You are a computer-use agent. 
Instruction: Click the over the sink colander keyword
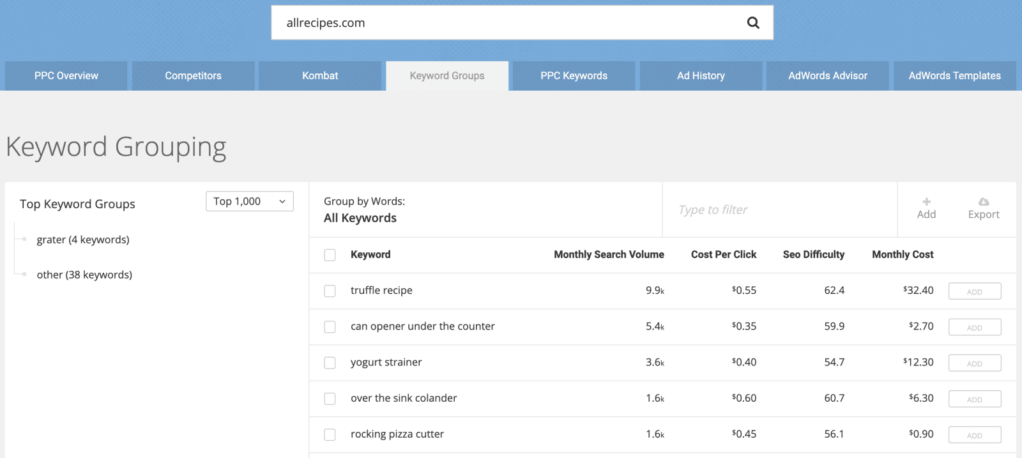[x=403, y=398]
